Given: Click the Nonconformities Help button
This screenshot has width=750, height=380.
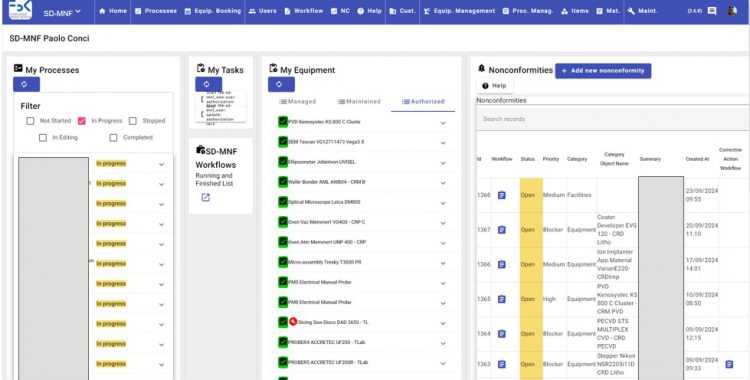Looking at the screenshot, I should (495, 86).
